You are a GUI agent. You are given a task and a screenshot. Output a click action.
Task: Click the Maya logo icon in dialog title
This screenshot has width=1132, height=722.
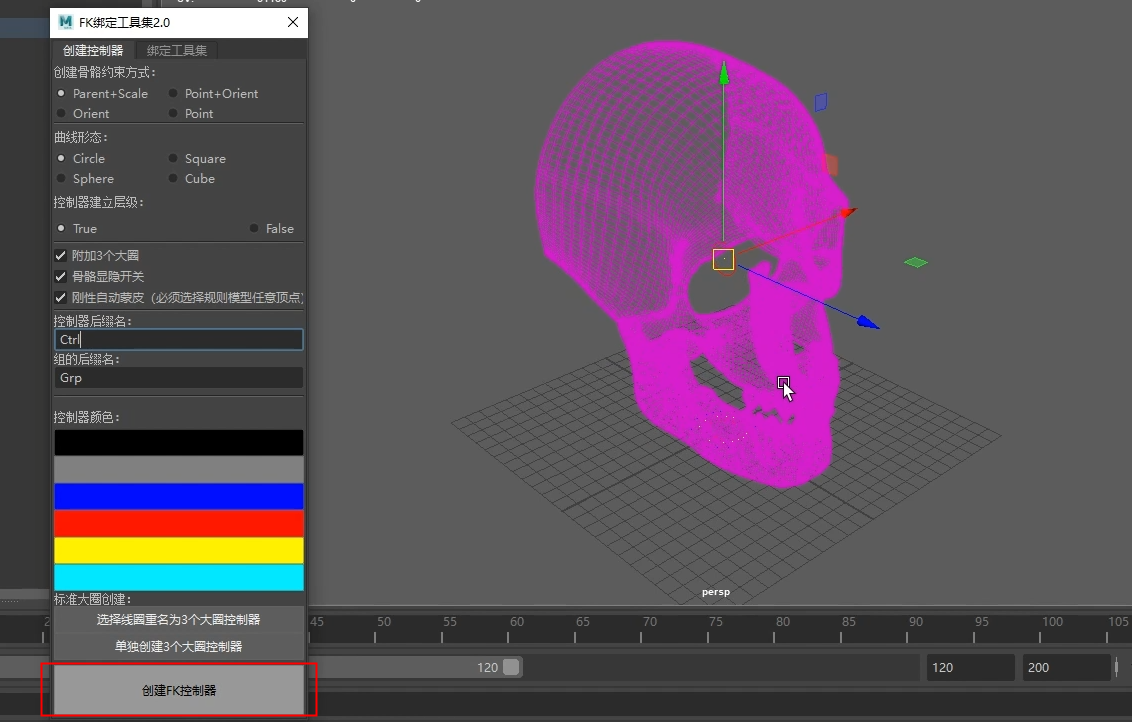tap(66, 22)
